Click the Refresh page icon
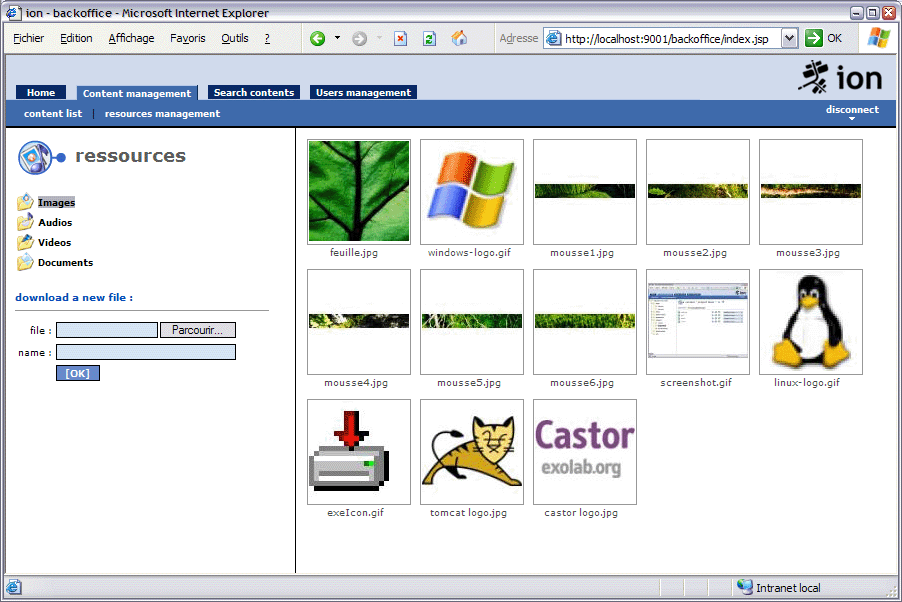 pyautogui.click(x=429, y=39)
